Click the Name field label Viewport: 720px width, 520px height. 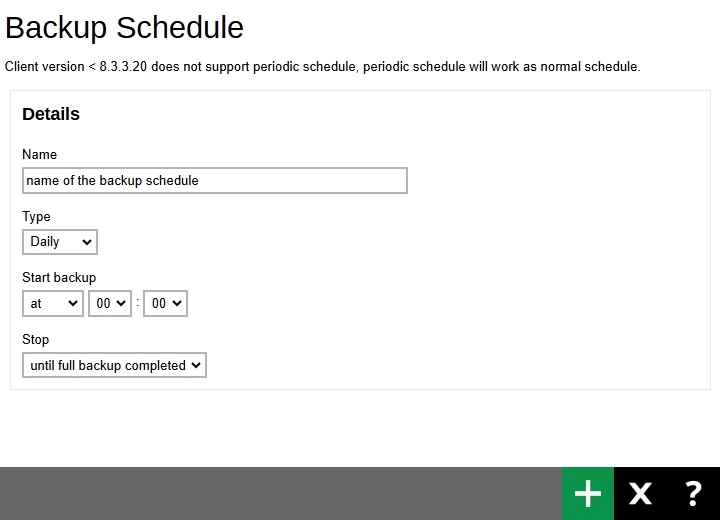[x=40, y=155]
